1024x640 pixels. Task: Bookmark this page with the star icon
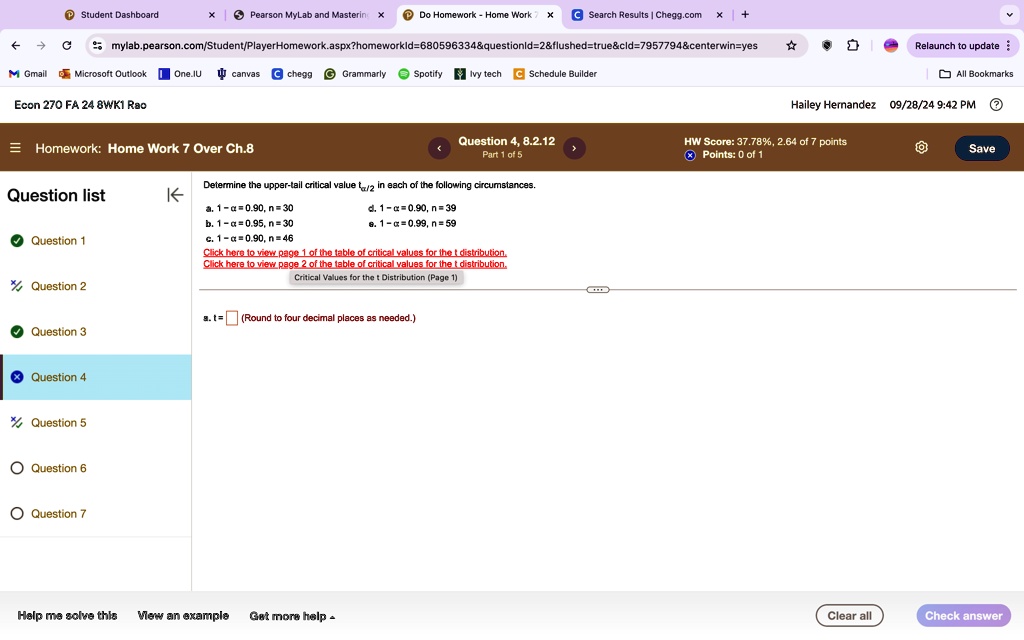click(792, 46)
